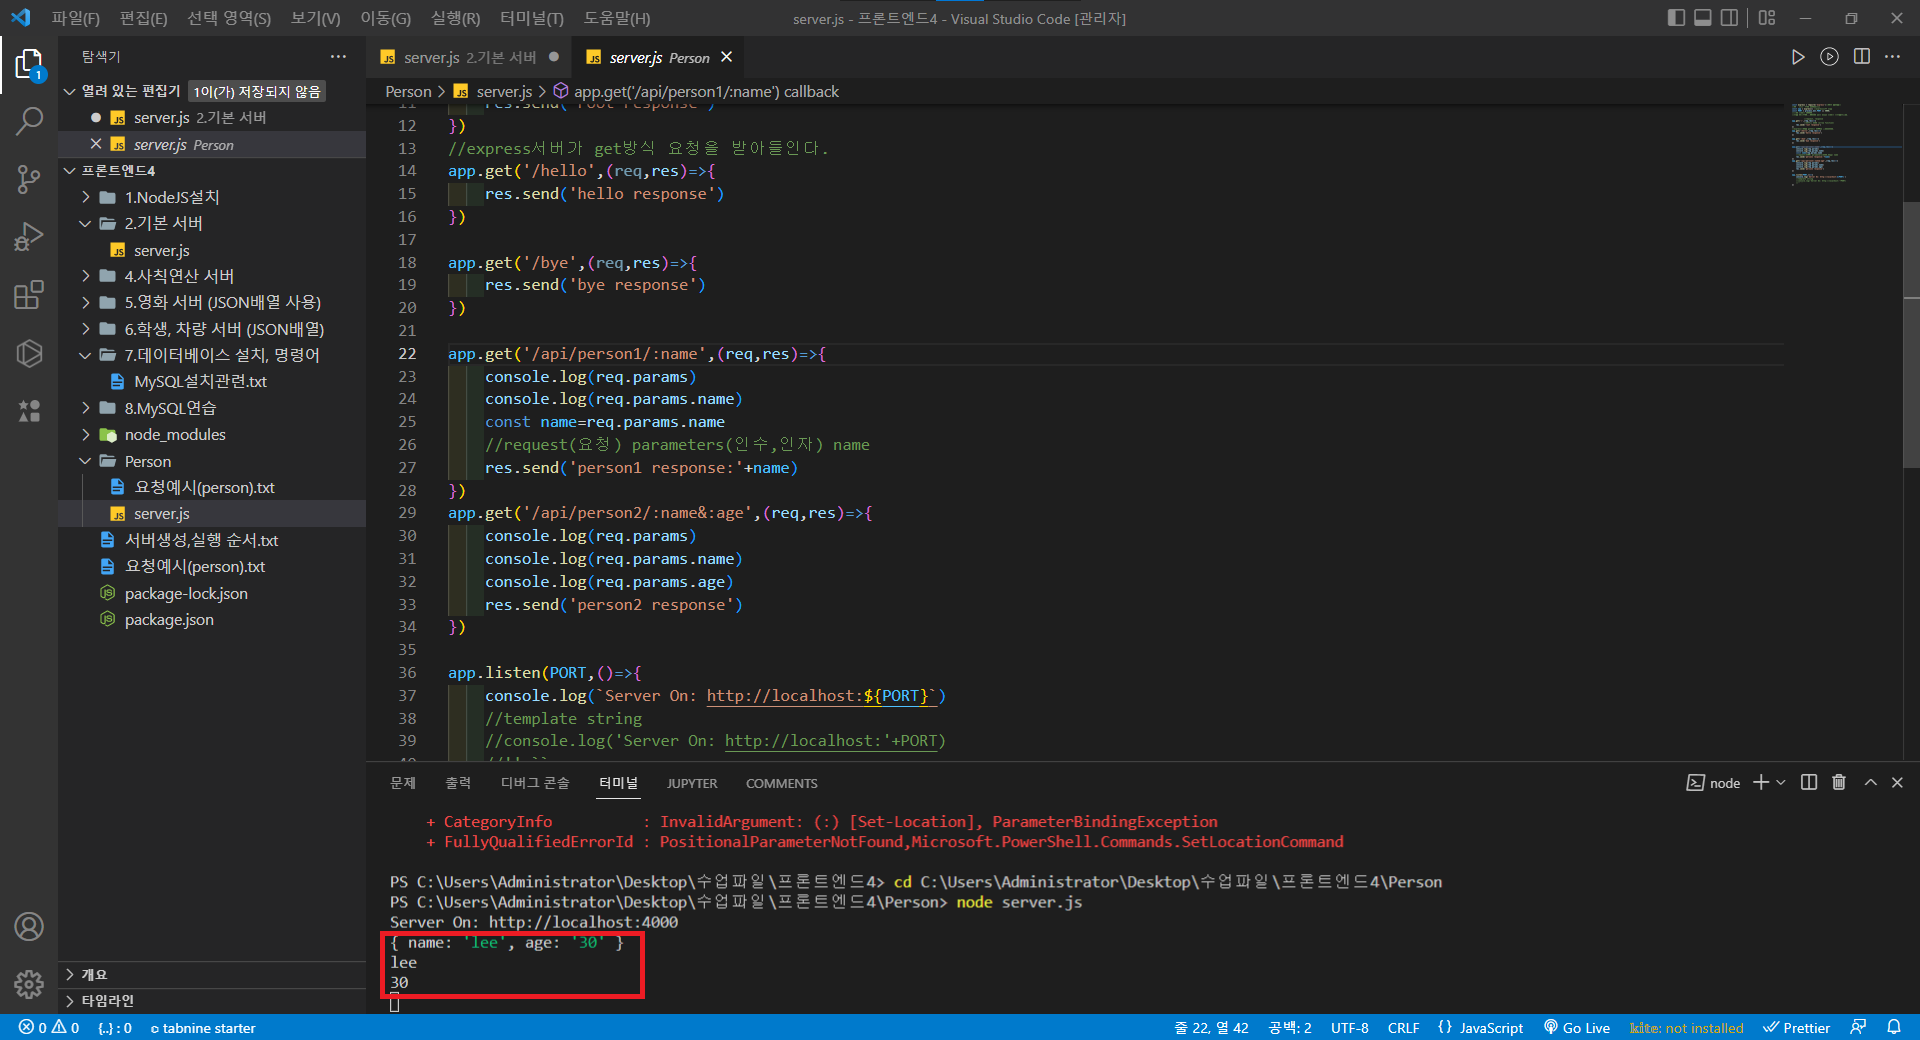Open the 편집(E) menu
This screenshot has height=1040, width=1920.
tap(143, 18)
